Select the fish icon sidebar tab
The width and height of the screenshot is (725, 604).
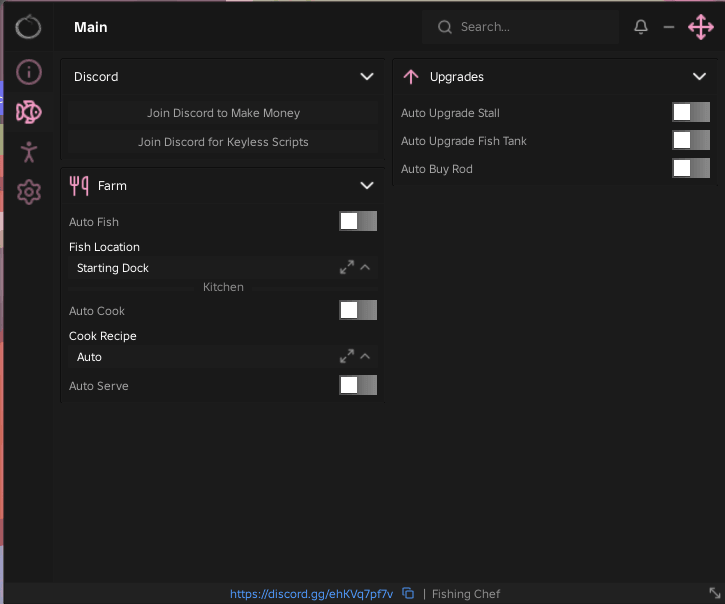(x=29, y=112)
